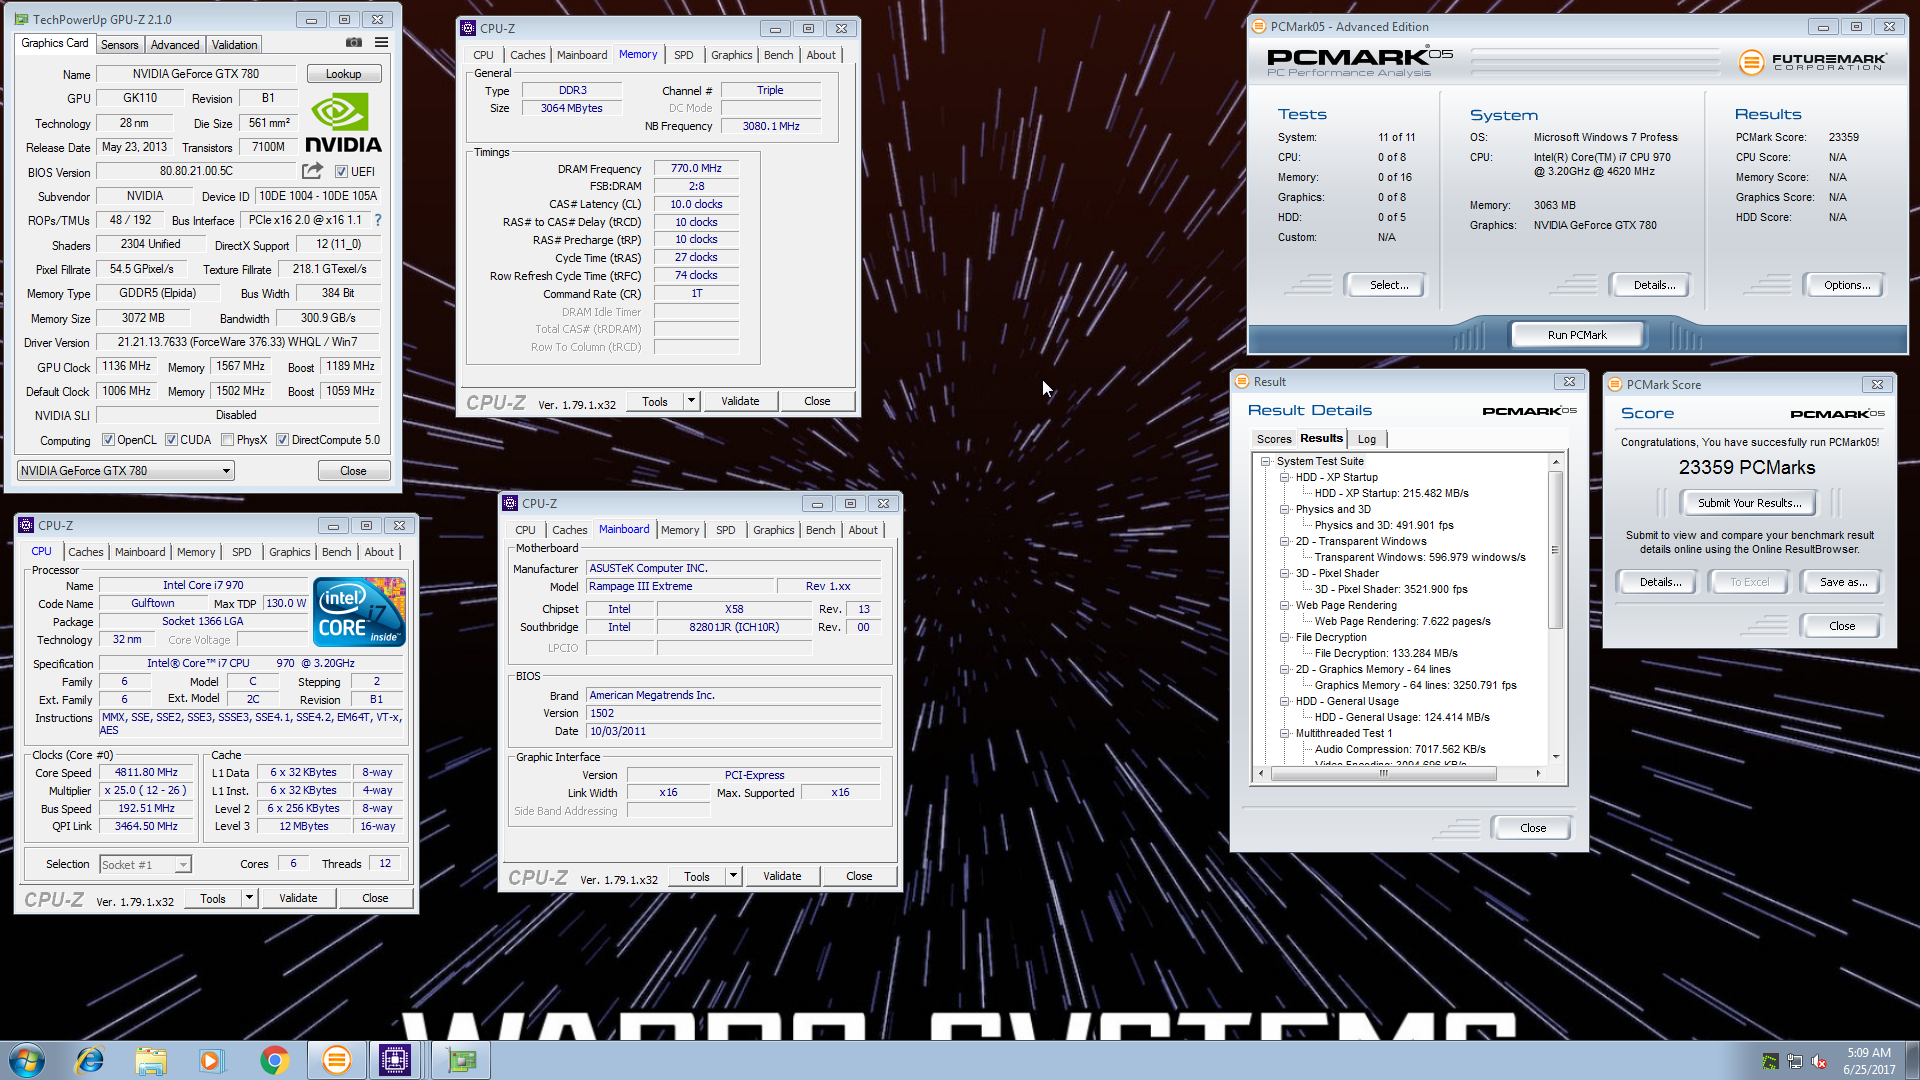1920x1080 pixels.
Task: Open Tools dropdown arrow in CPU-Z Memory window
Action: point(691,401)
